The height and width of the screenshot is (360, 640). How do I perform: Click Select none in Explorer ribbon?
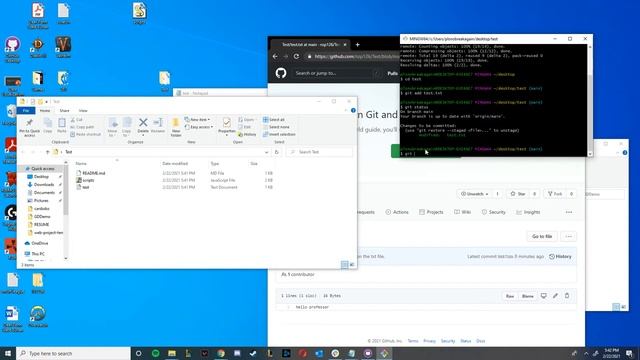click(276, 127)
